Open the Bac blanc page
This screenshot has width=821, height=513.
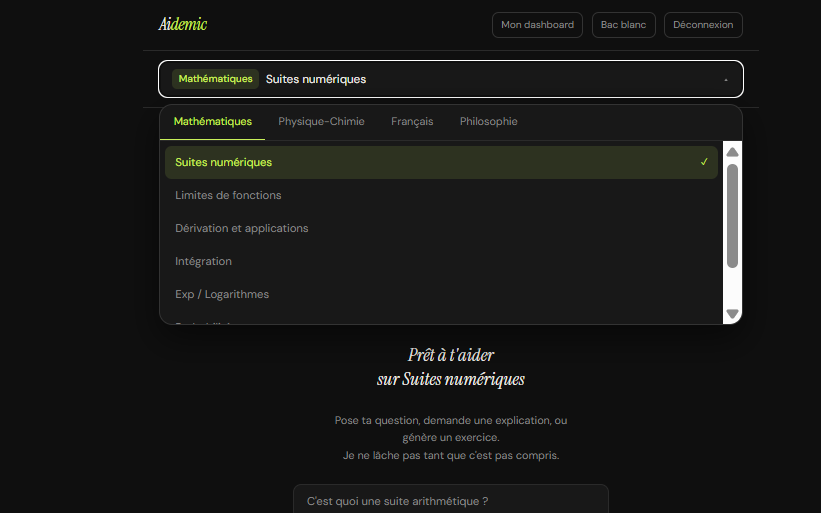[623, 25]
